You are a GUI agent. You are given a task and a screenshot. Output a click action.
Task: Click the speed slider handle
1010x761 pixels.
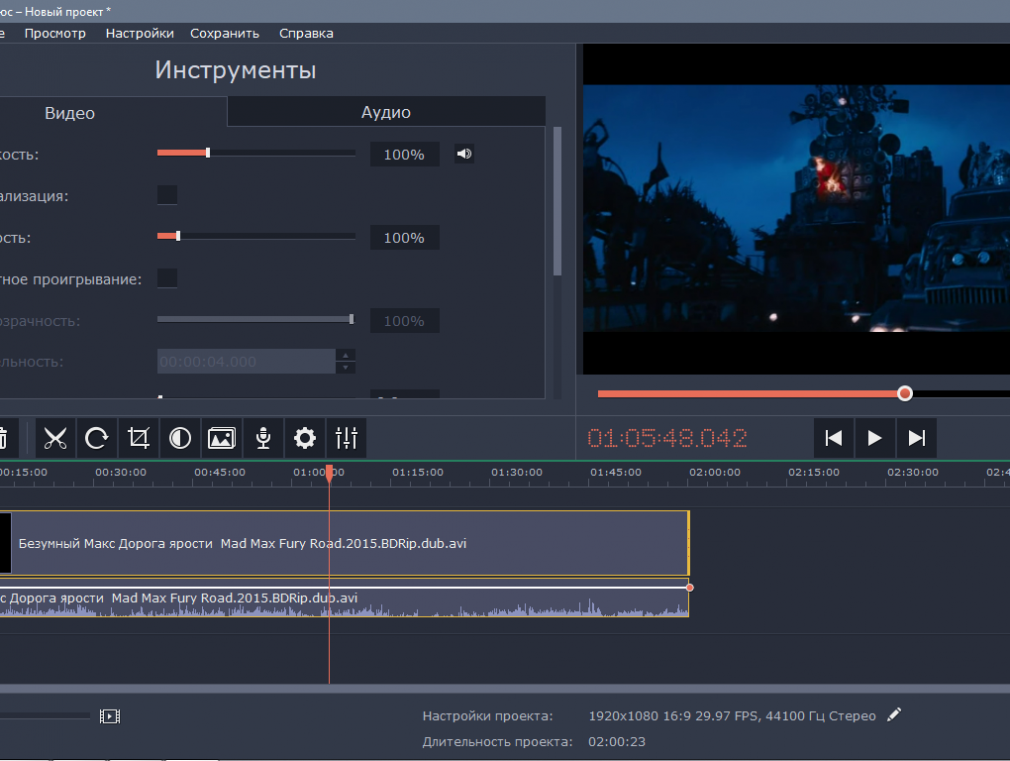click(178, 236)
